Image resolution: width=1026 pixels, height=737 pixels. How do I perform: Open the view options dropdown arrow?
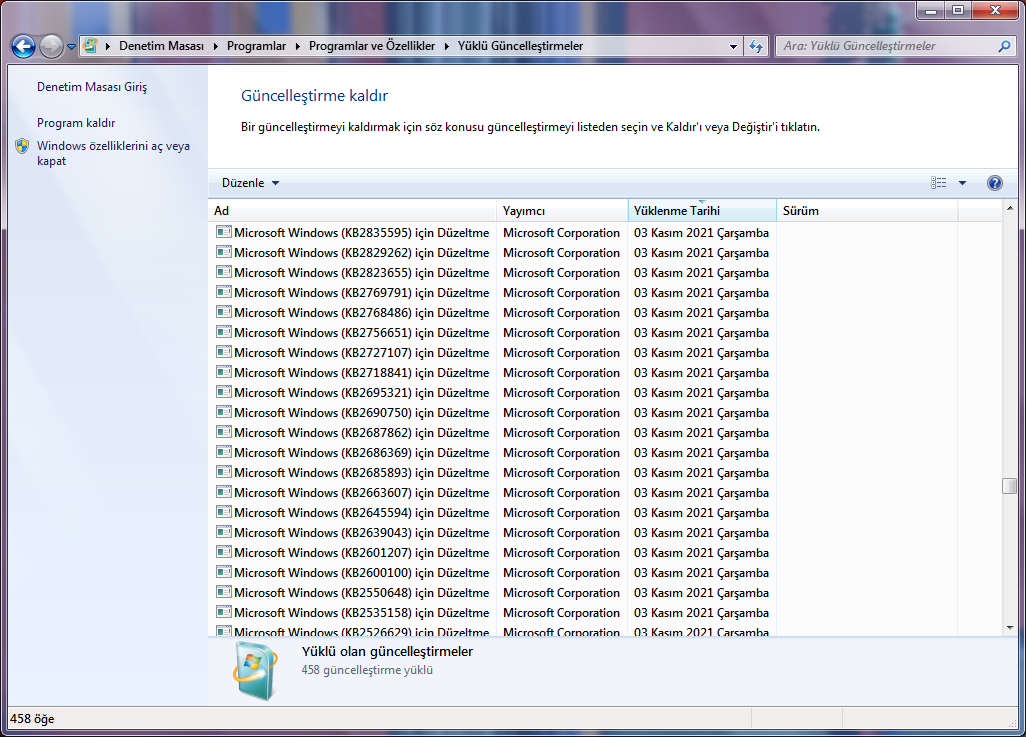[x=963, y=183]
